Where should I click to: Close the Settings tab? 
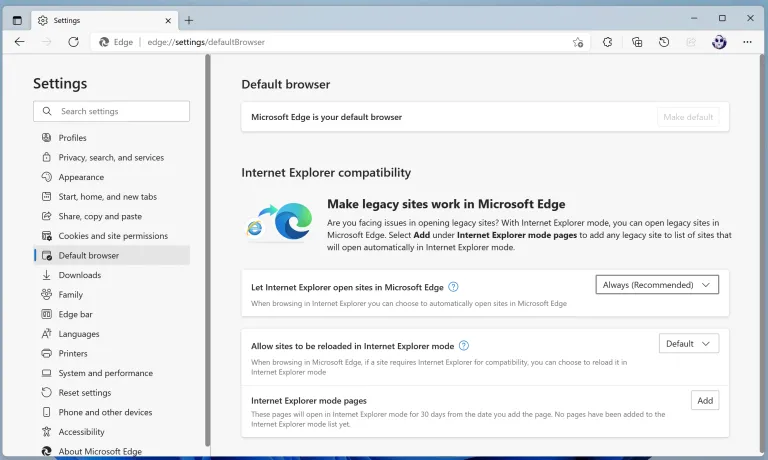coord(168,21)
